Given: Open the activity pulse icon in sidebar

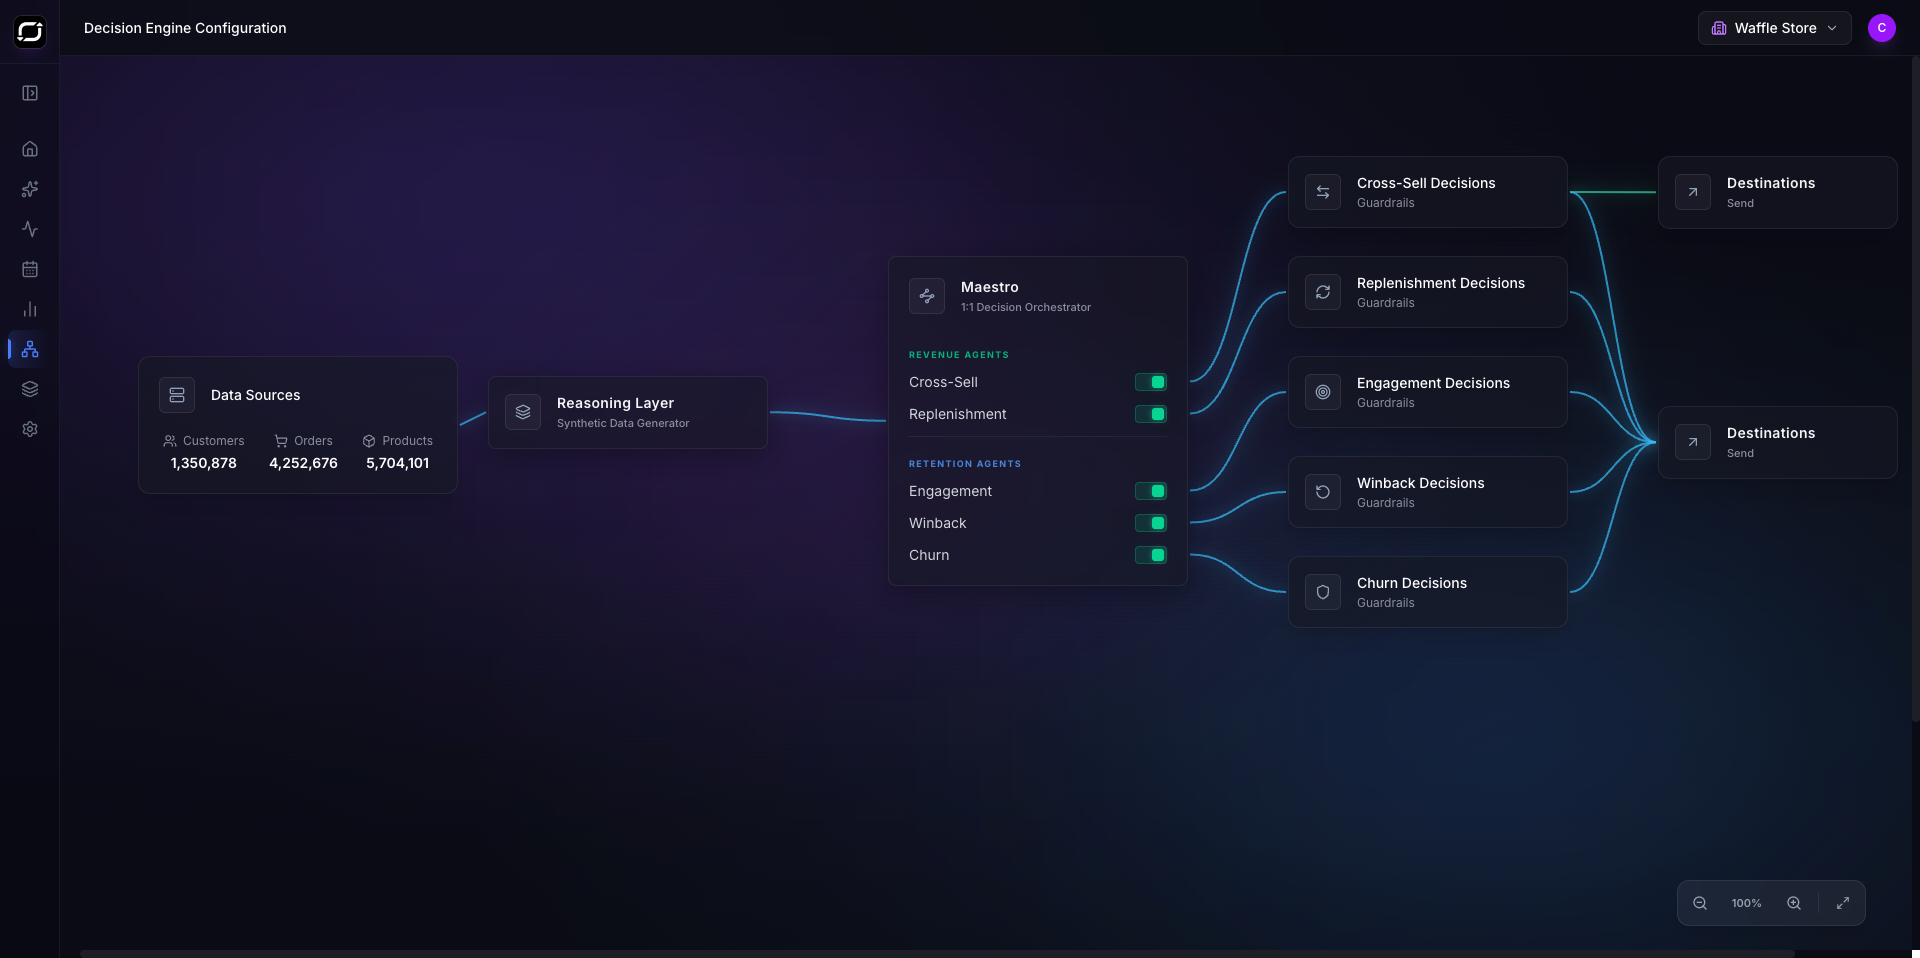Looking at the screenshot, I should pos(30,229).
